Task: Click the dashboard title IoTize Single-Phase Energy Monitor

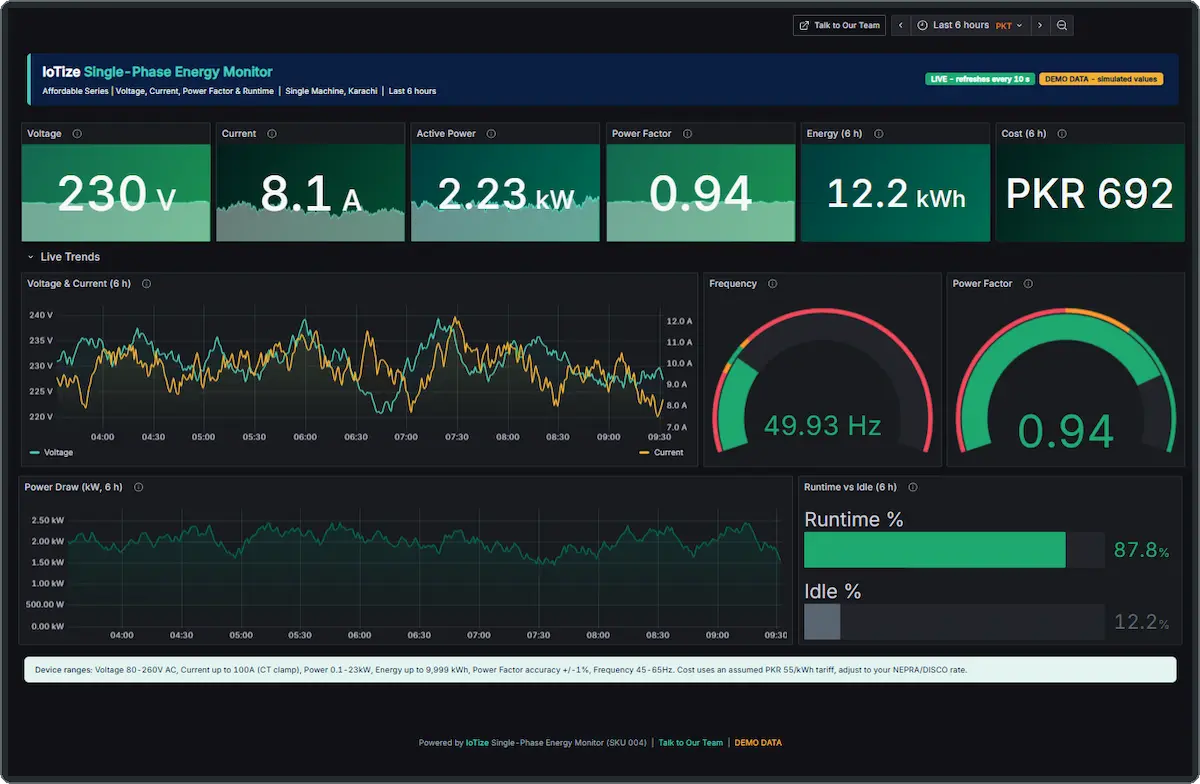Action: [157, 72]
